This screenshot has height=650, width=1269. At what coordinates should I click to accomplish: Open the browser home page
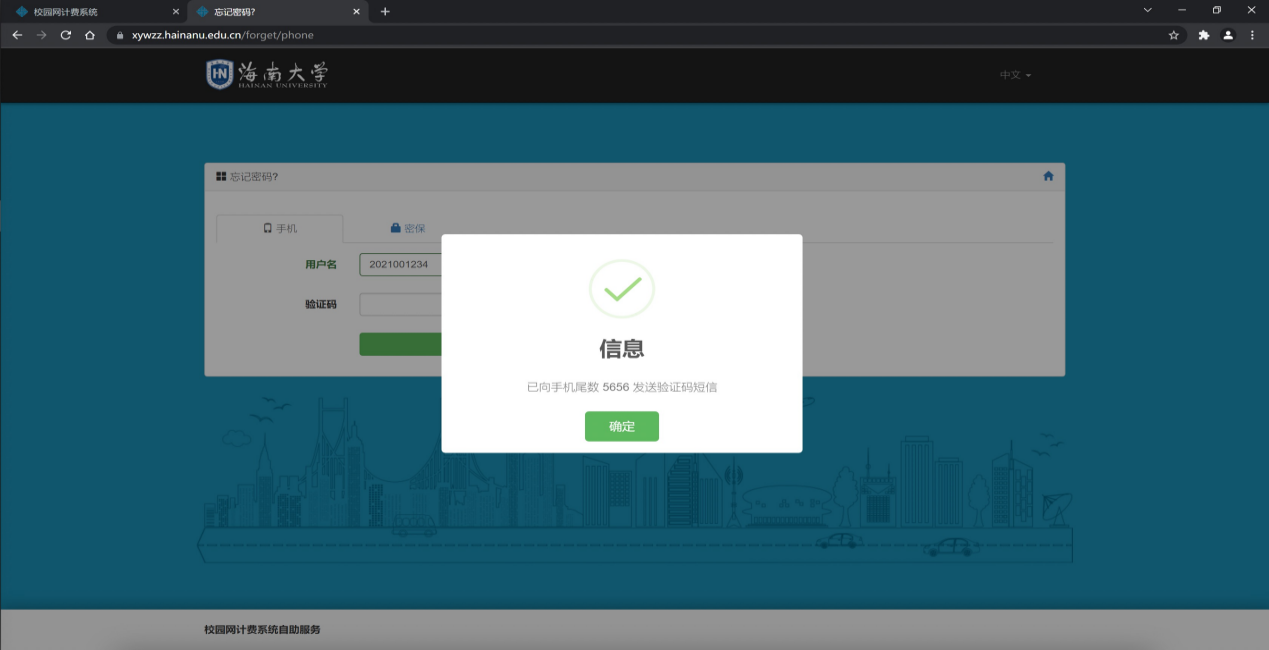[90, 35]
